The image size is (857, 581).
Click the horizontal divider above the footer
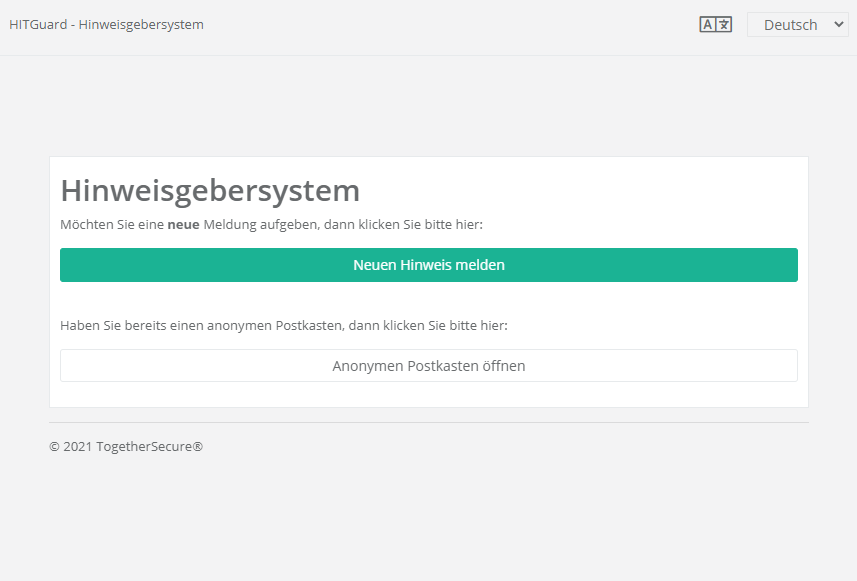(429, 422)
